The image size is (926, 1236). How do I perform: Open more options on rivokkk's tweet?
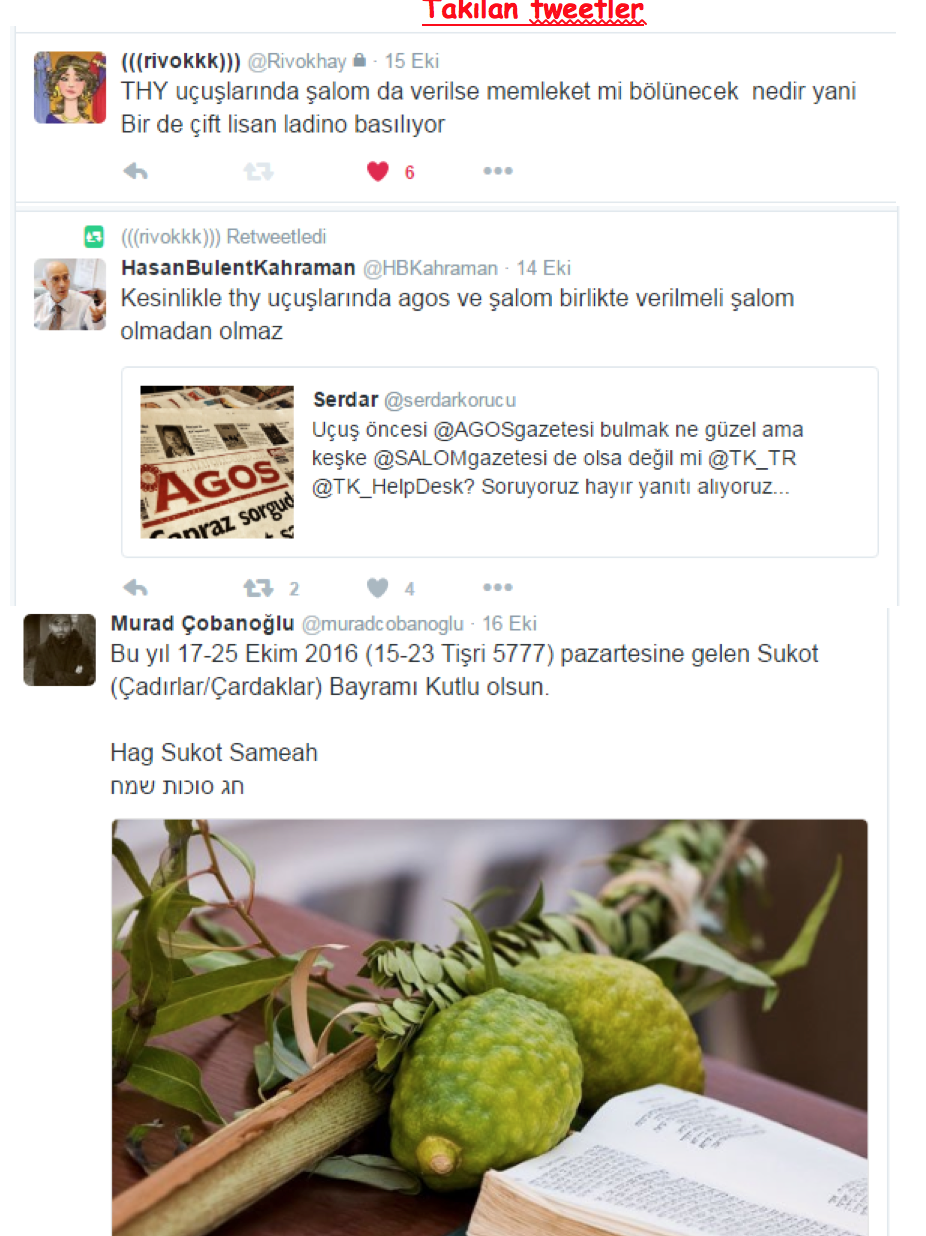[497, 172]
